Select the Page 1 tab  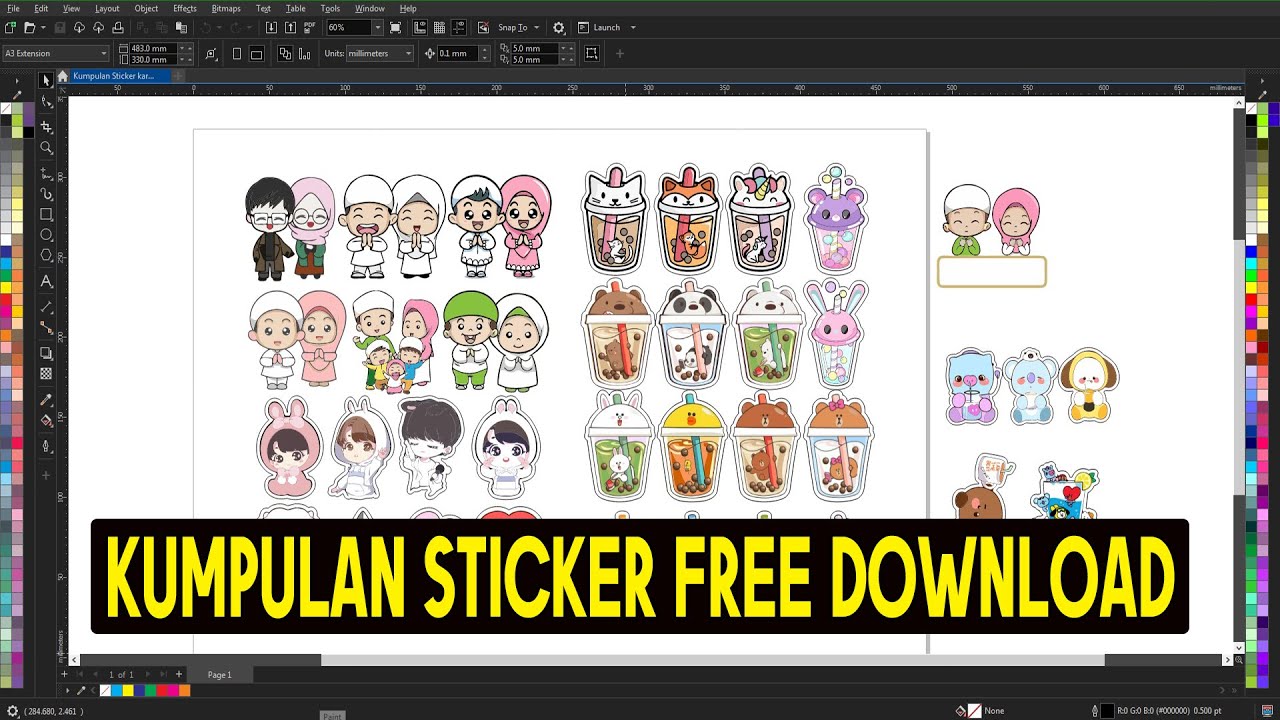pyautogui.click(x=220, y=675)
